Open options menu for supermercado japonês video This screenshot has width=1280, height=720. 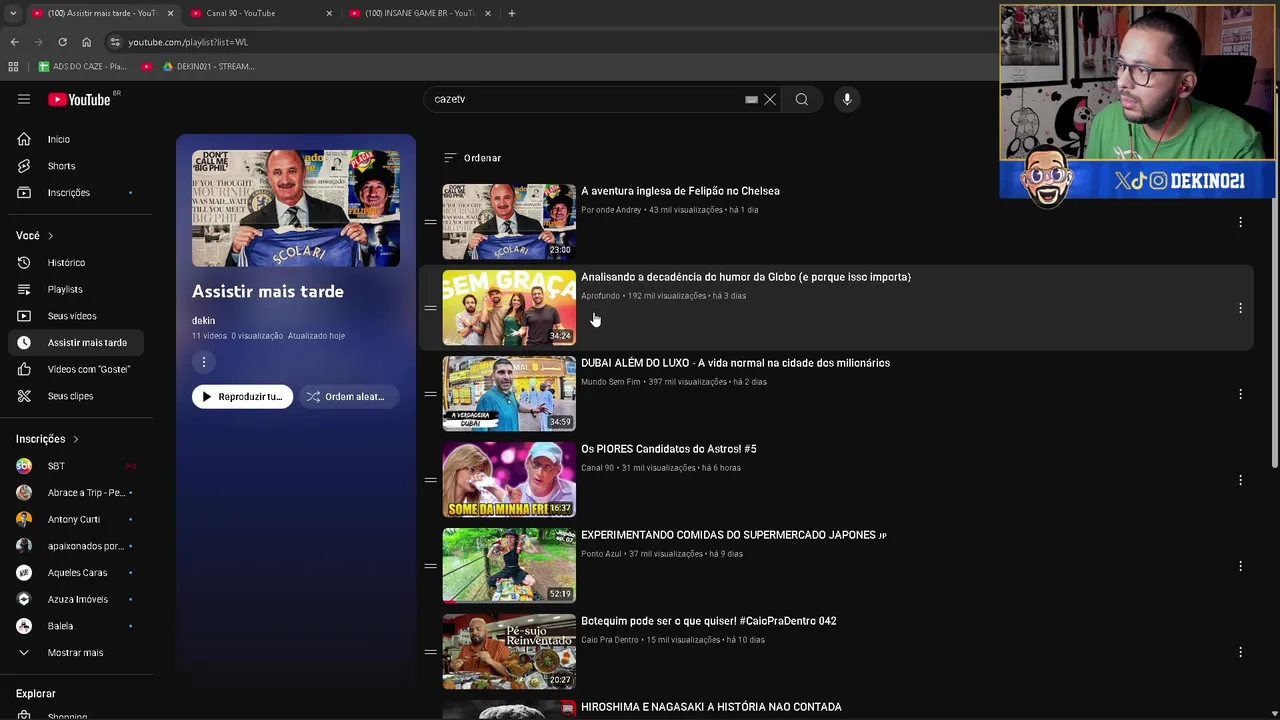(1240, 566)
